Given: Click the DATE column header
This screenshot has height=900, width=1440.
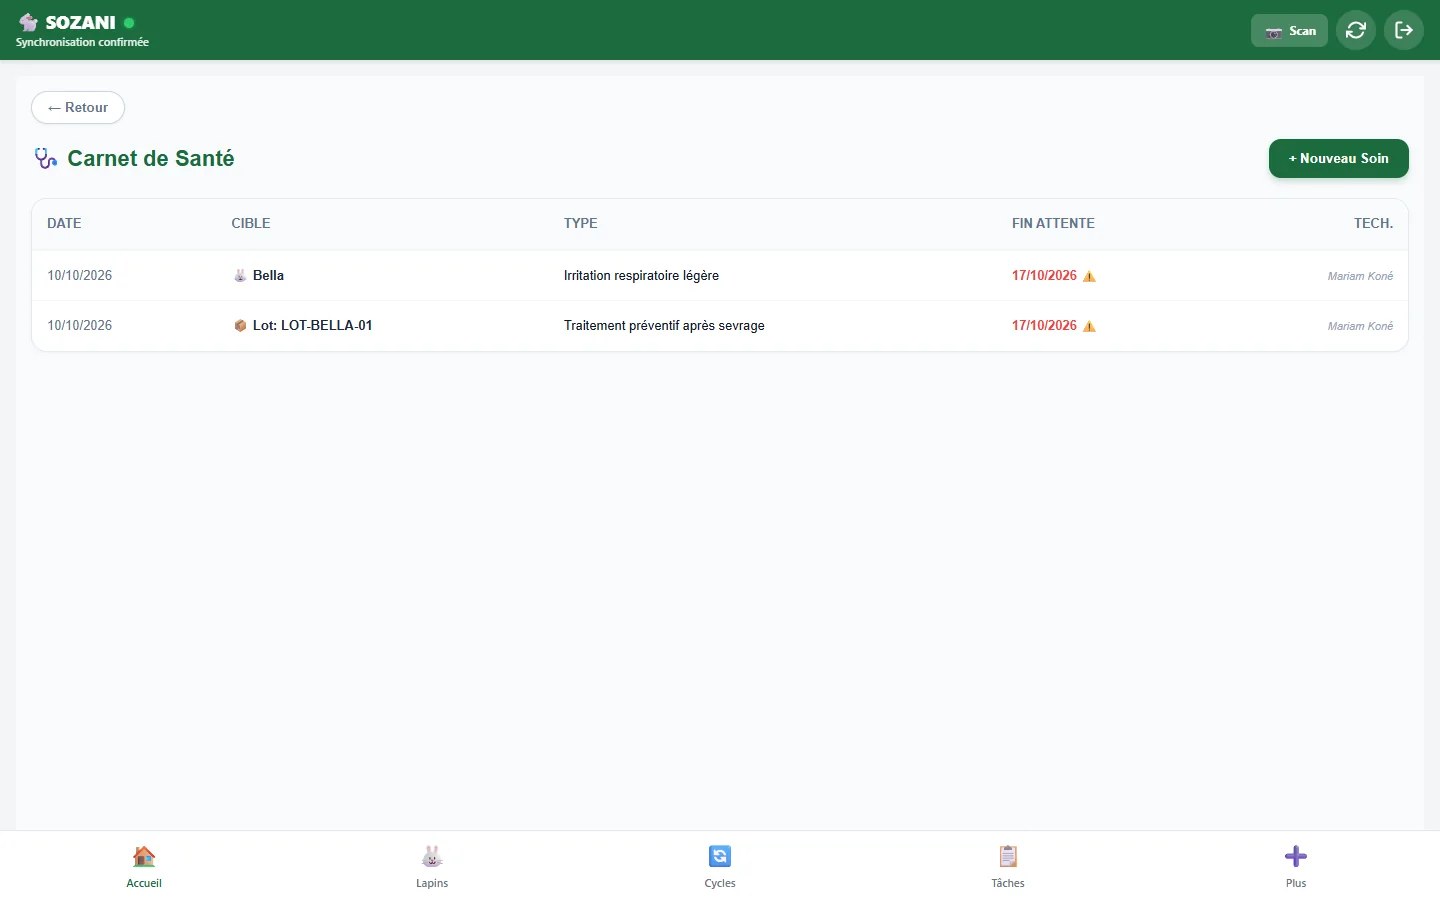Looking at the screenshot, I should click(64, 223).
